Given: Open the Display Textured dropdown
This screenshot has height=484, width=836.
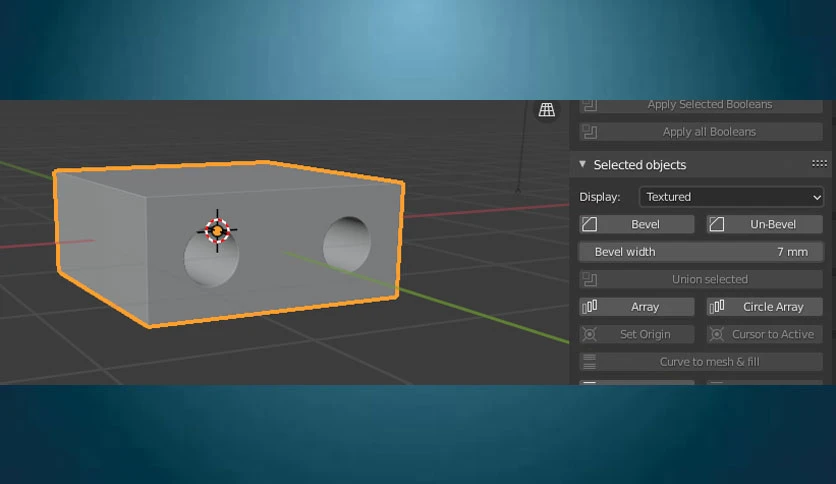Looking at the screenshot, I should pyautogui.click(x=731, y=197).
